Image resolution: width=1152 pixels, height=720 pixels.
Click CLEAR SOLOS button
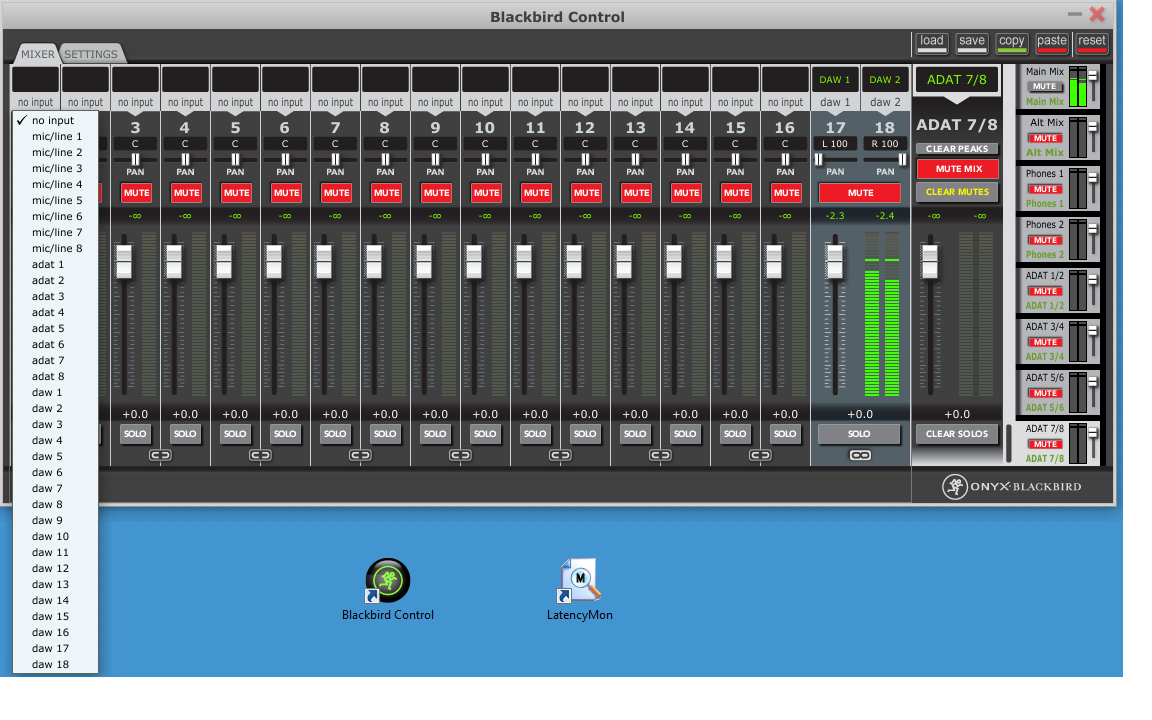pos(957,433)
